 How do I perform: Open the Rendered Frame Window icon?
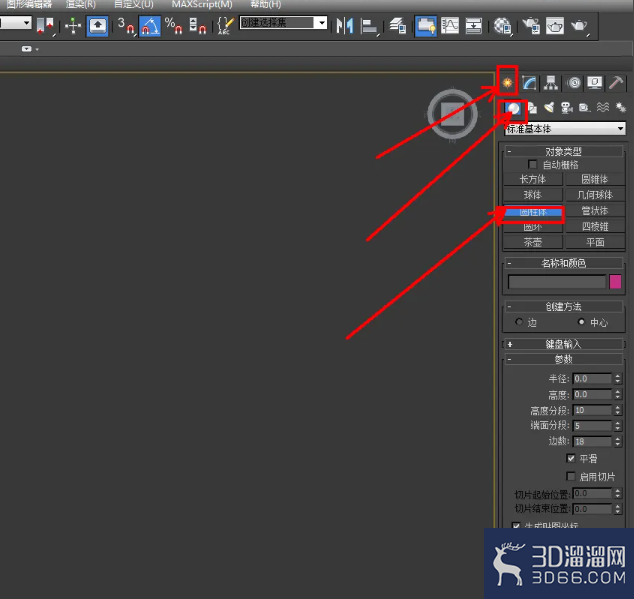click(555, 25)
